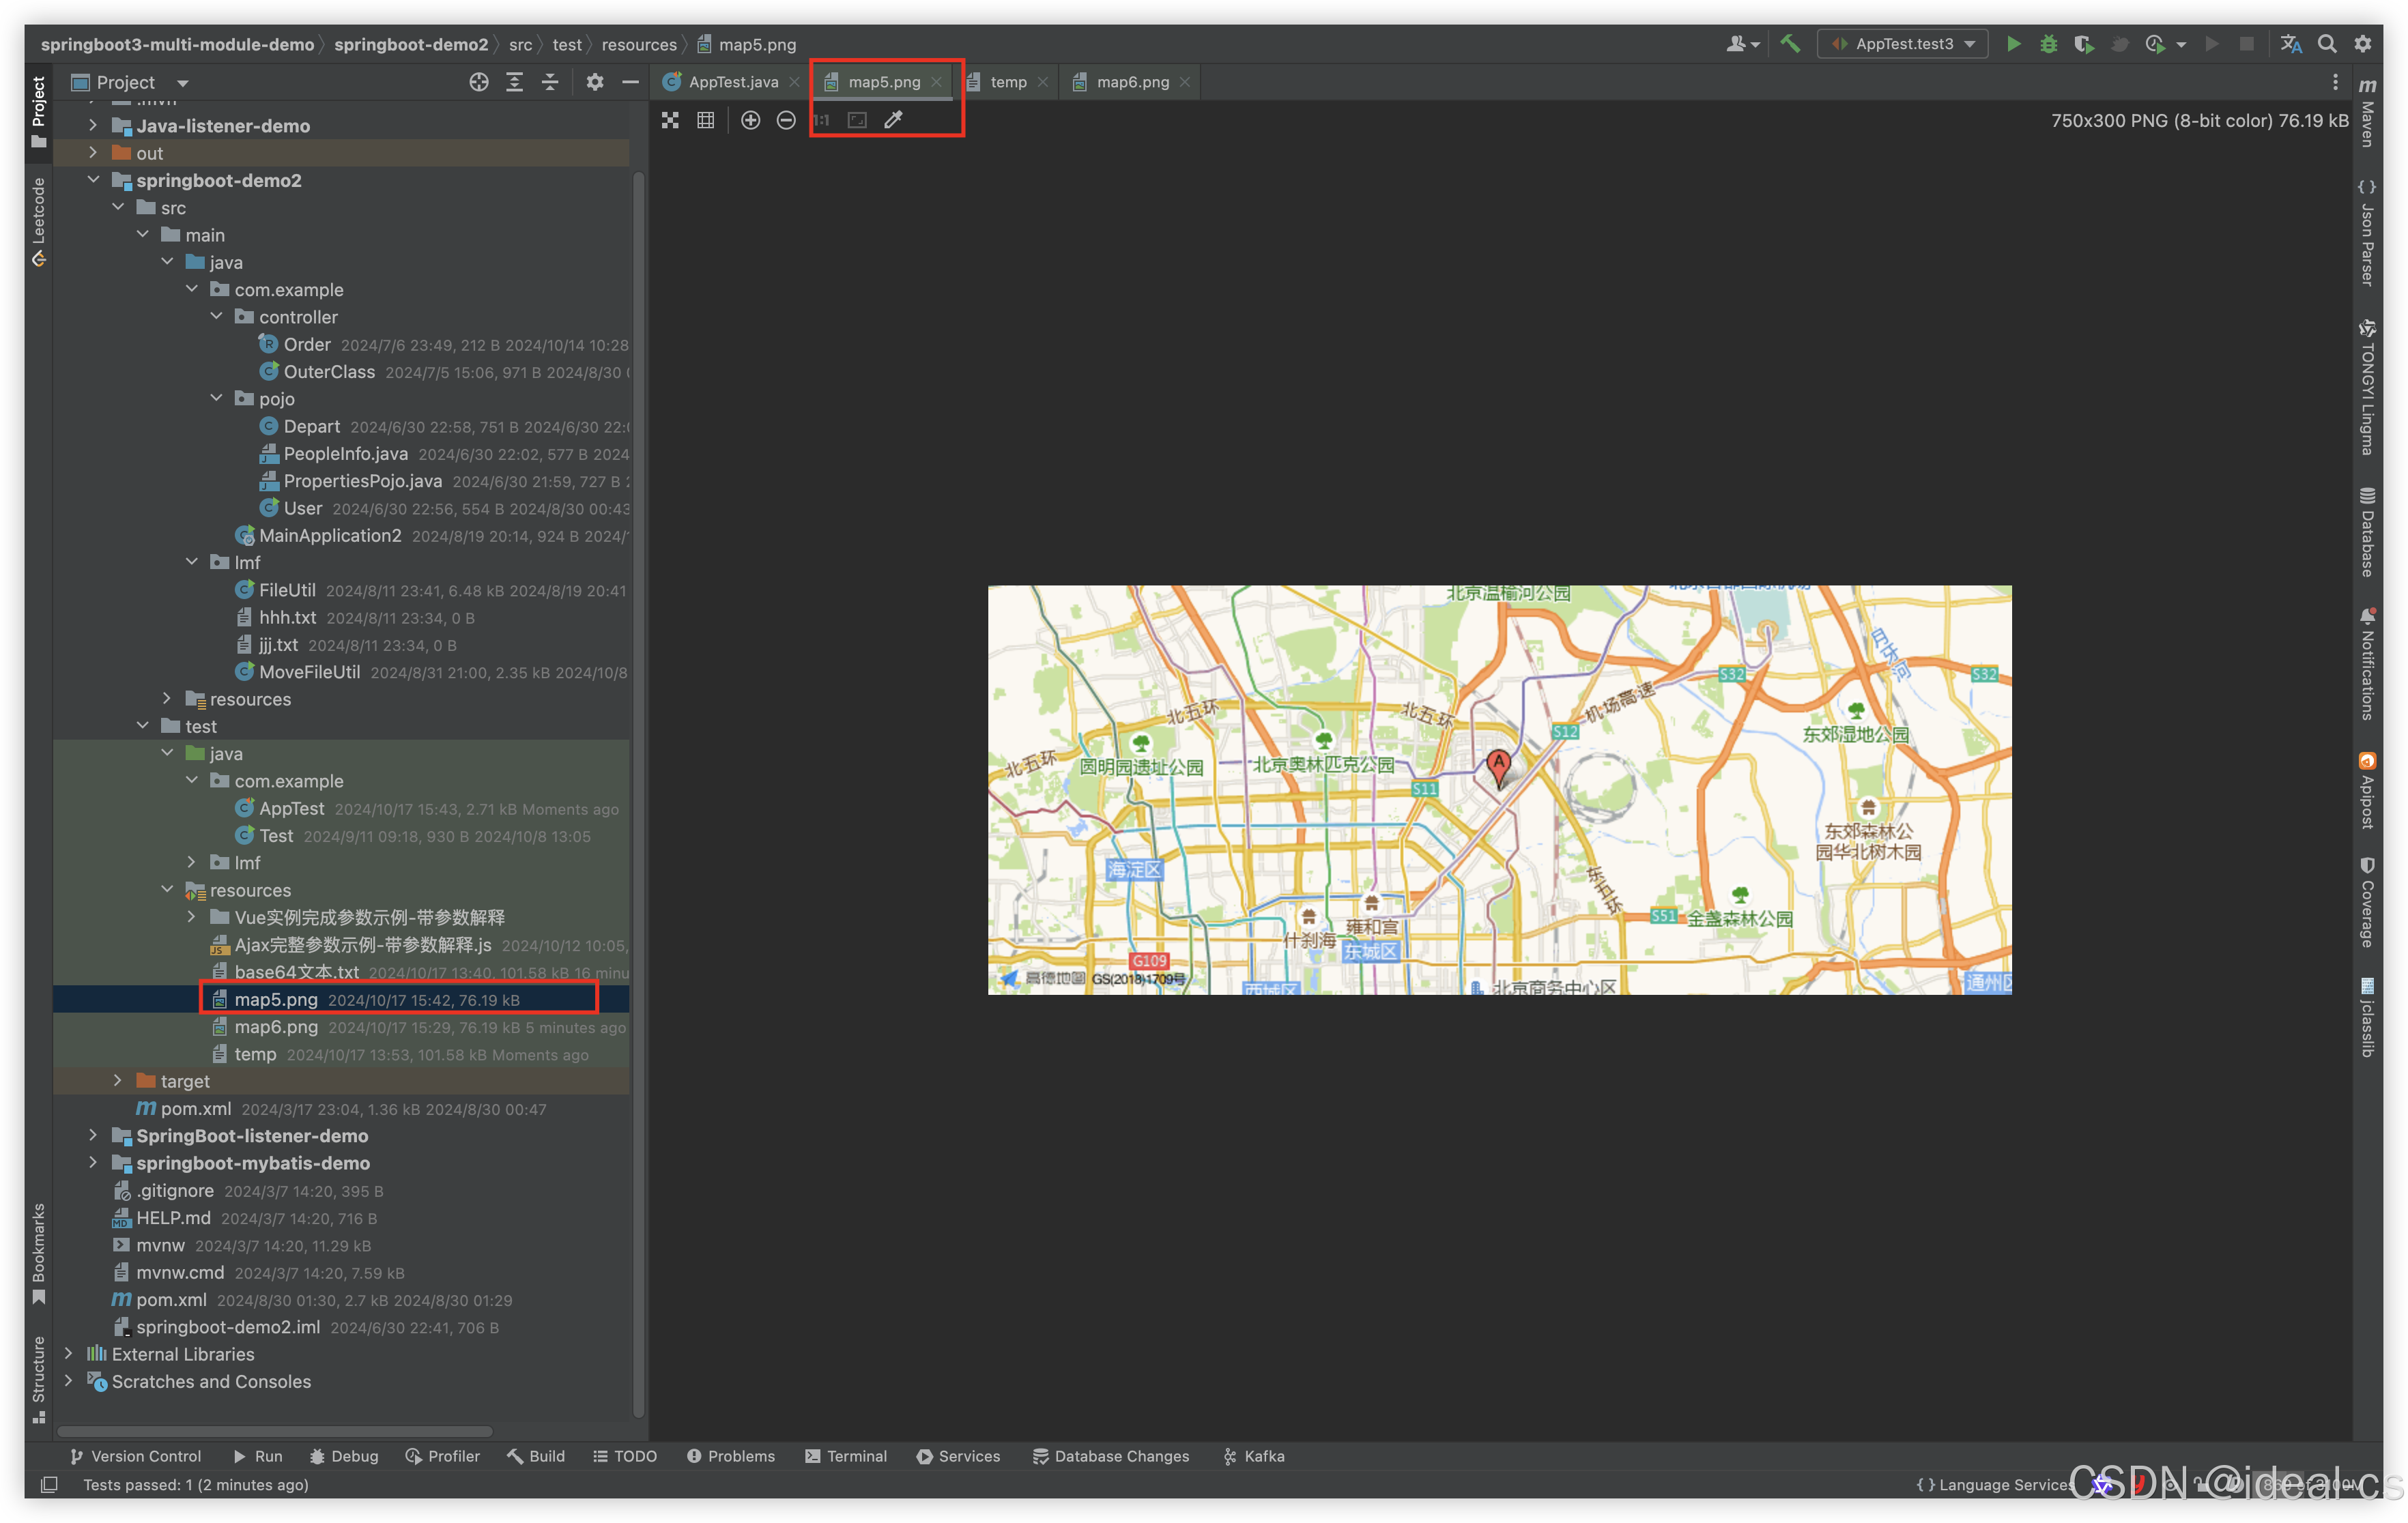
Task: Open Search Everywhere magnifier icon
Action: [x=2327, y=44]
